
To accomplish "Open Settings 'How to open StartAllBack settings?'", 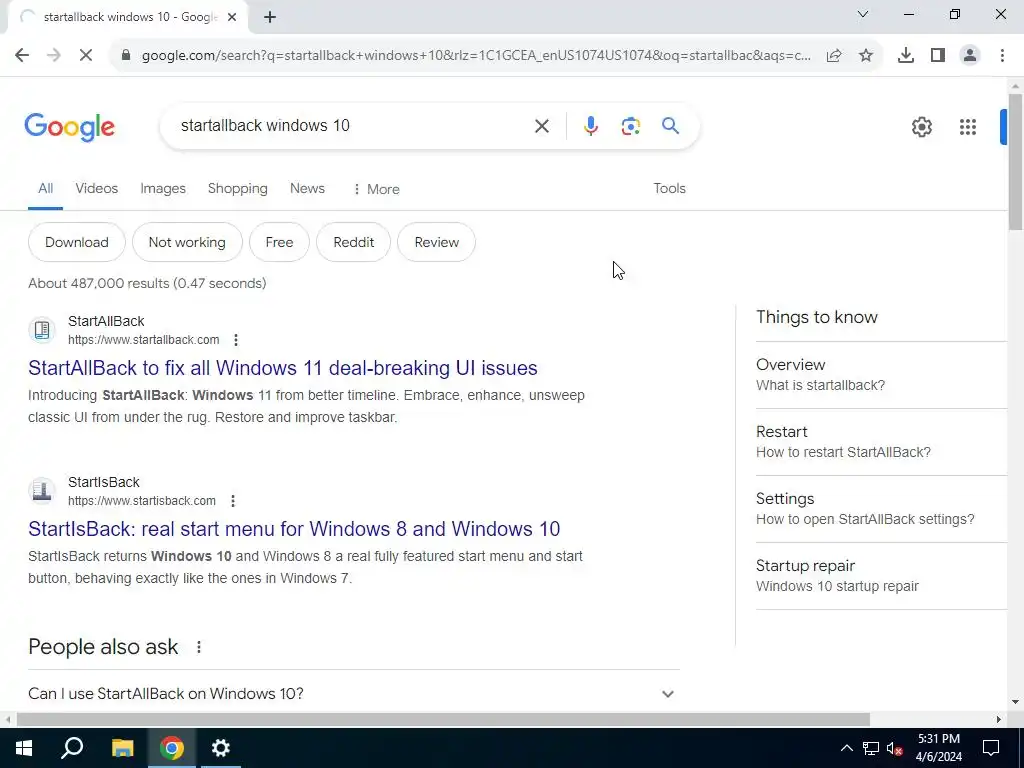I will point(881,509).
